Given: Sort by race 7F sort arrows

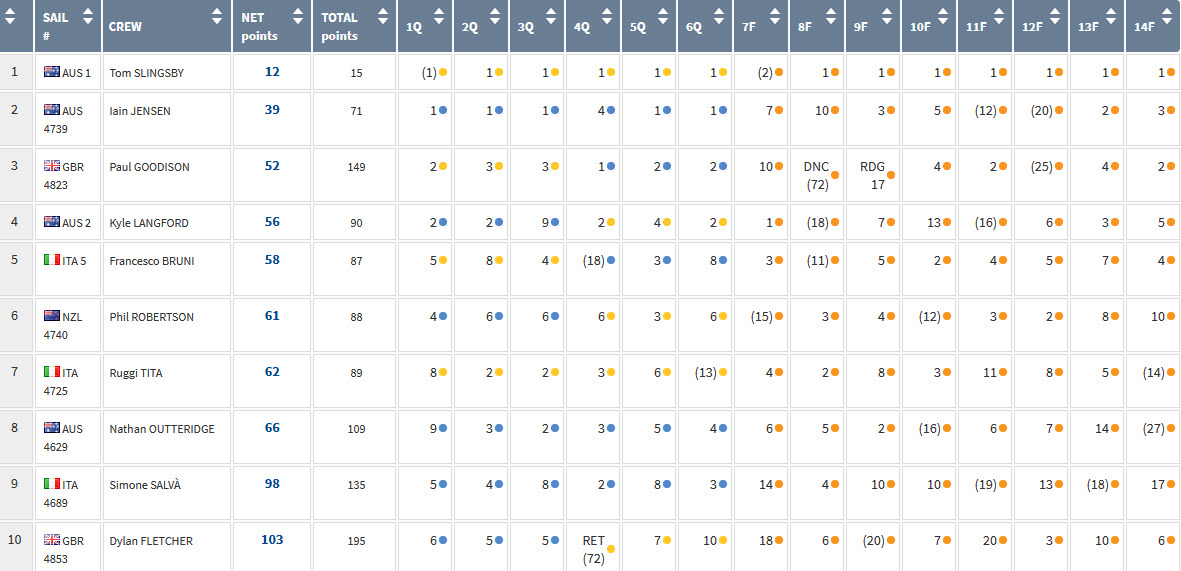Looking at the screenshot, I should [x=775, y=16].
